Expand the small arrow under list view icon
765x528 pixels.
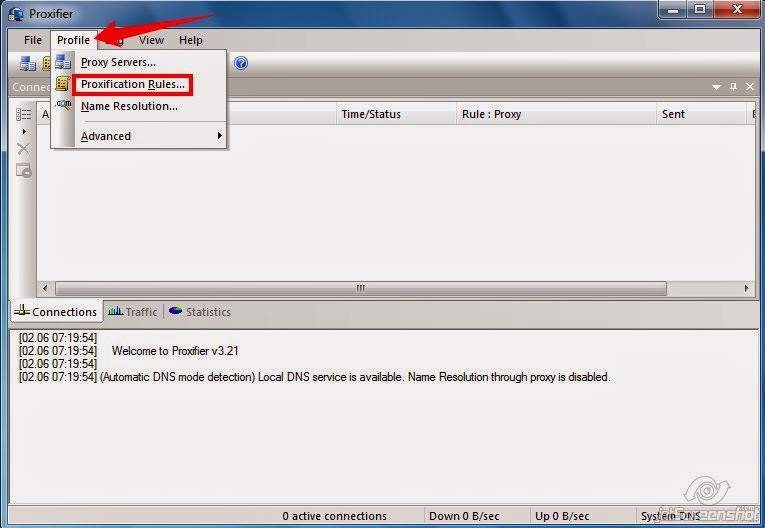tap(24, 131)
